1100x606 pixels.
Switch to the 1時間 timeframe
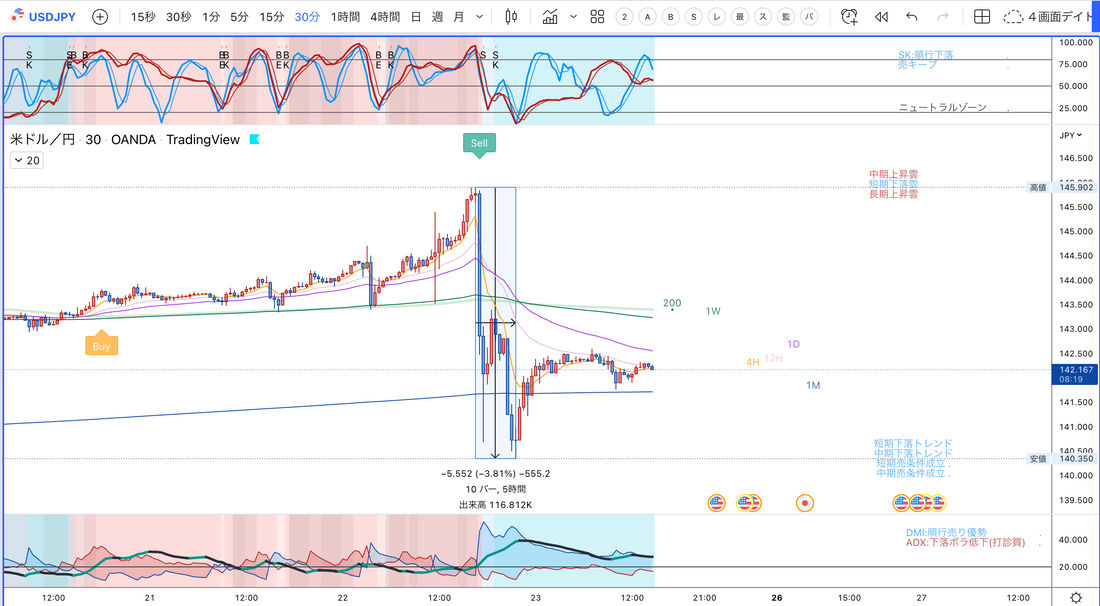tap(344, 17)
